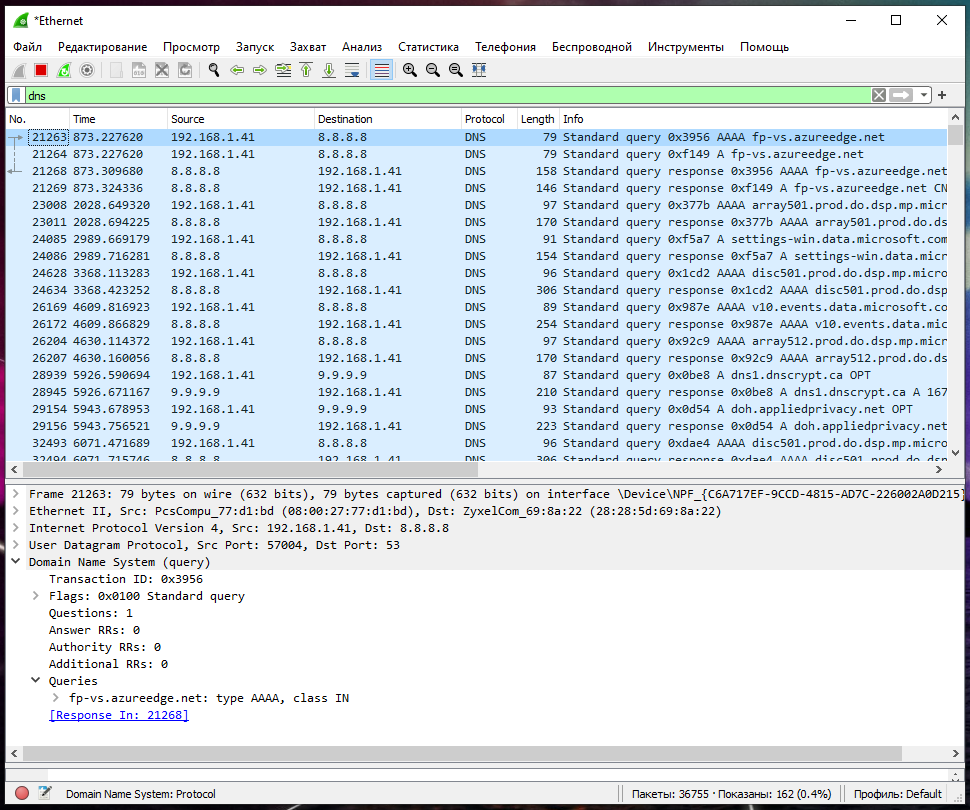
Task: Stop the running packet capture
Action: pos(41,70)
